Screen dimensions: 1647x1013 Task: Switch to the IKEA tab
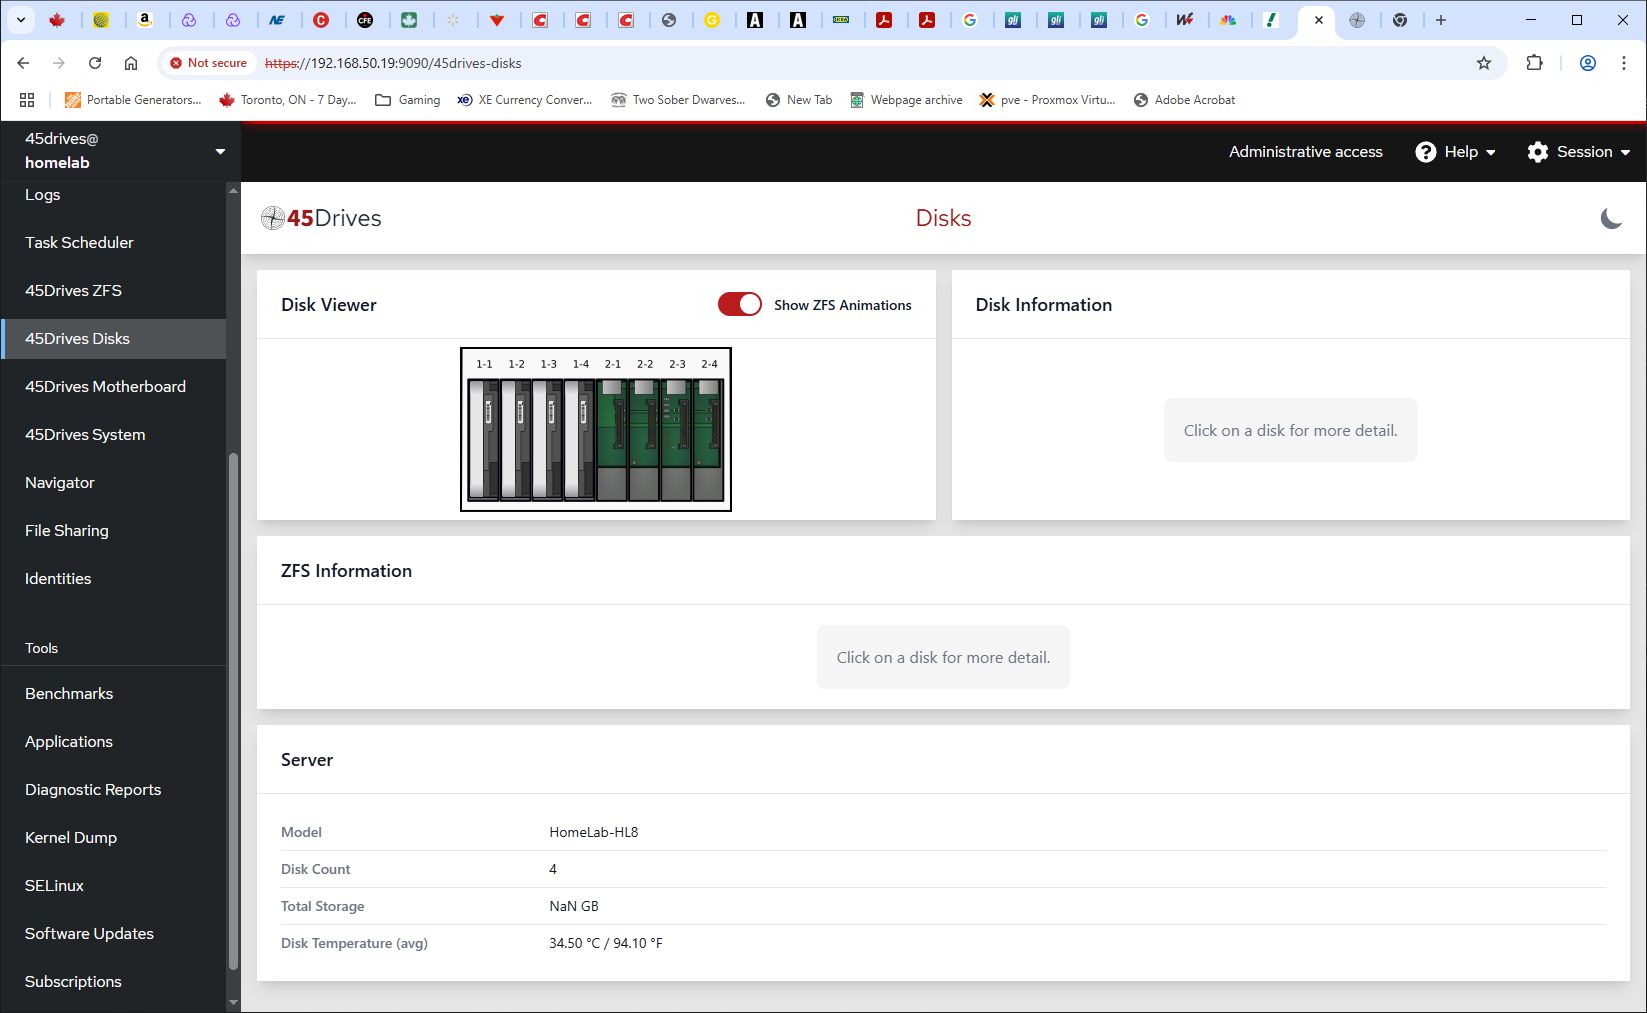click(x=841, y=20)
